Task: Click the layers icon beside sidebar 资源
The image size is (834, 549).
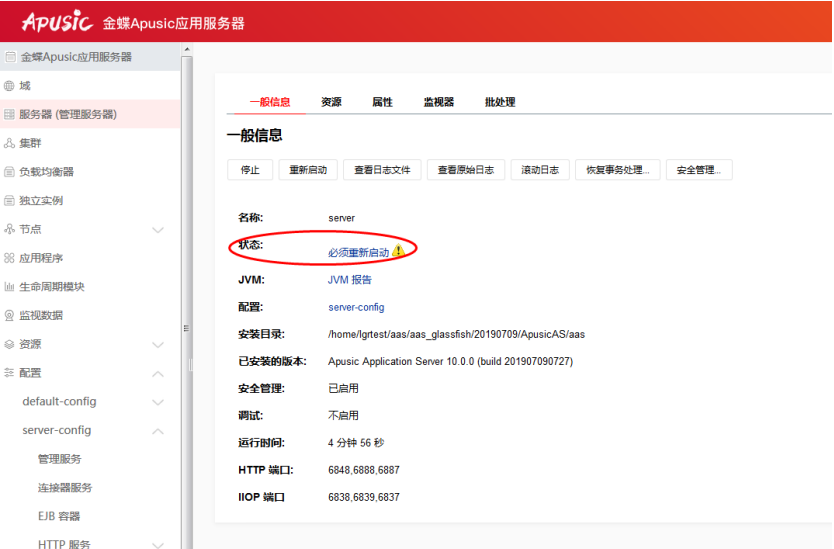Action: click(x=9, y=344)
